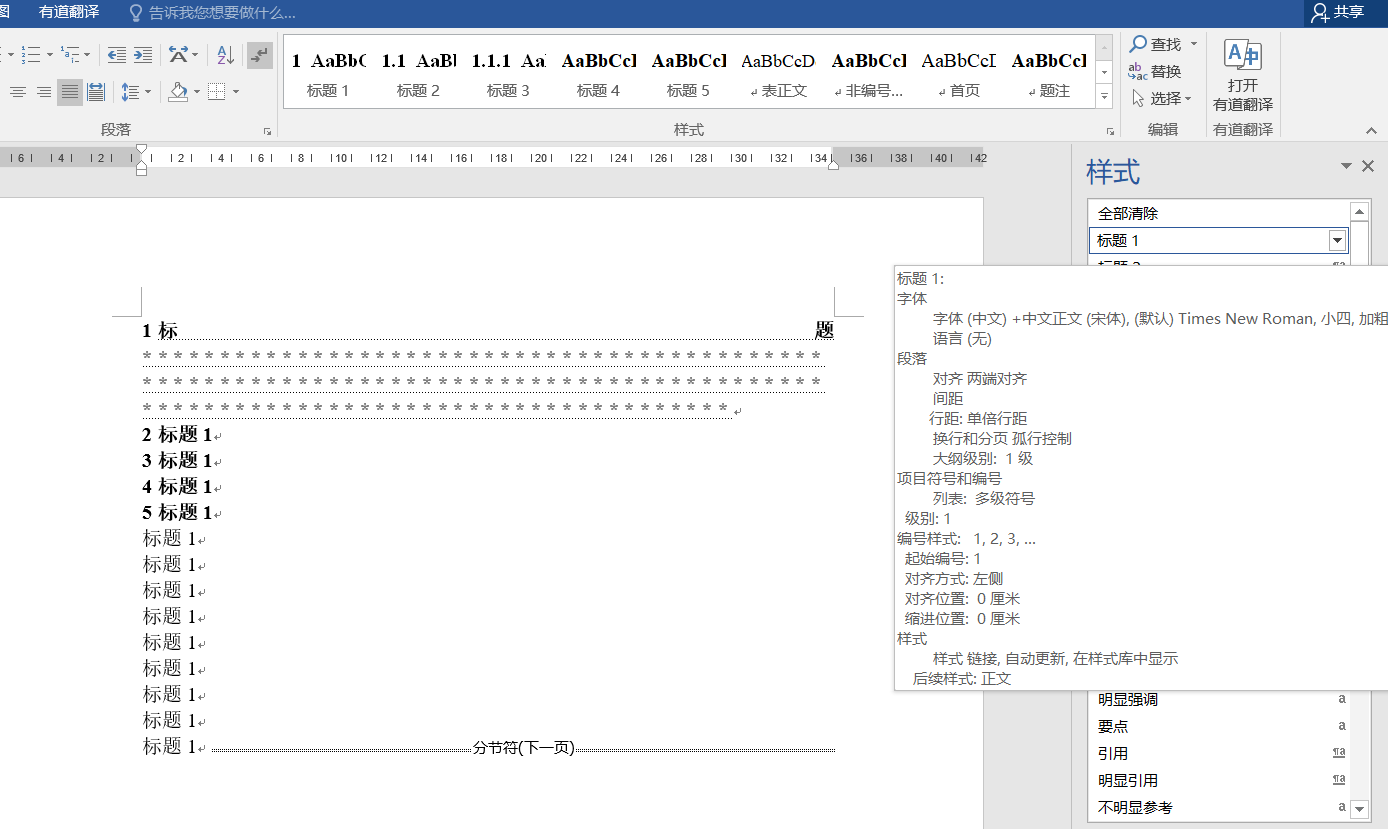Viewport: 1388px width, 829px height.
Task: Select 明显引用 style in pane
Action: (1218, 781)
